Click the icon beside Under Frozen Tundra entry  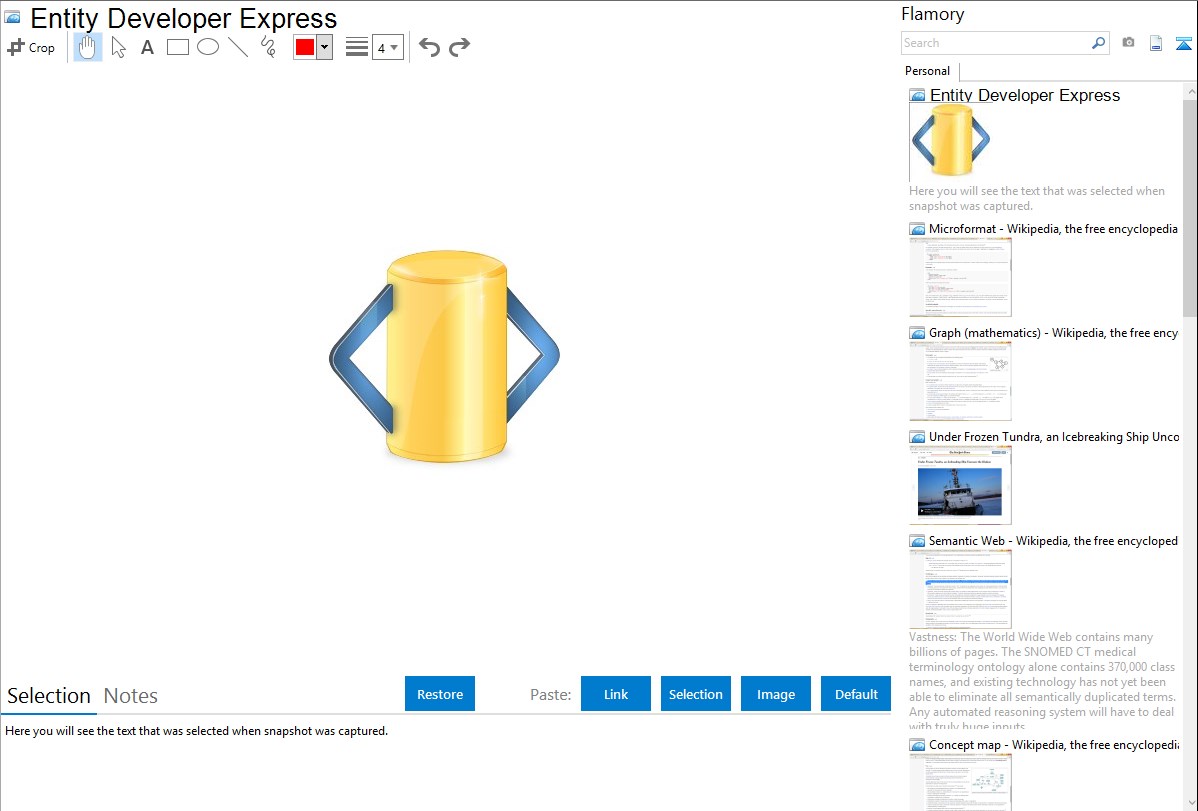coord(918,436)
